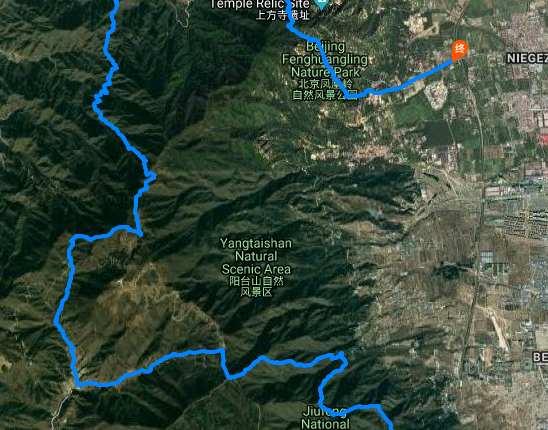Click the orange 终 end-point marker

[459, 51]
